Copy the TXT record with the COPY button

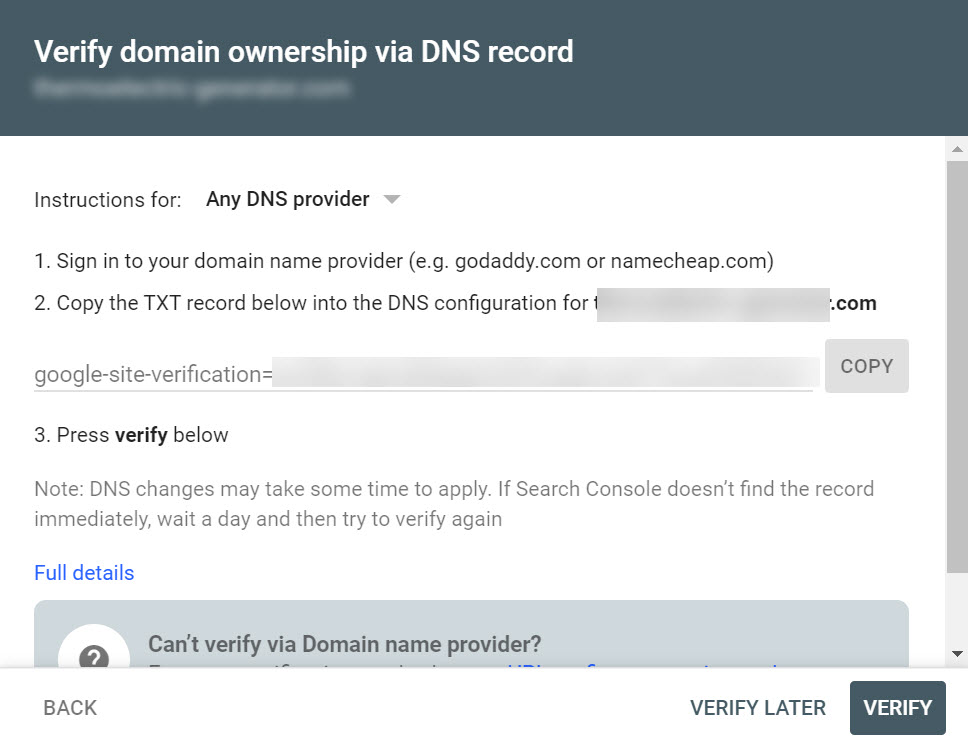point(866,366)
